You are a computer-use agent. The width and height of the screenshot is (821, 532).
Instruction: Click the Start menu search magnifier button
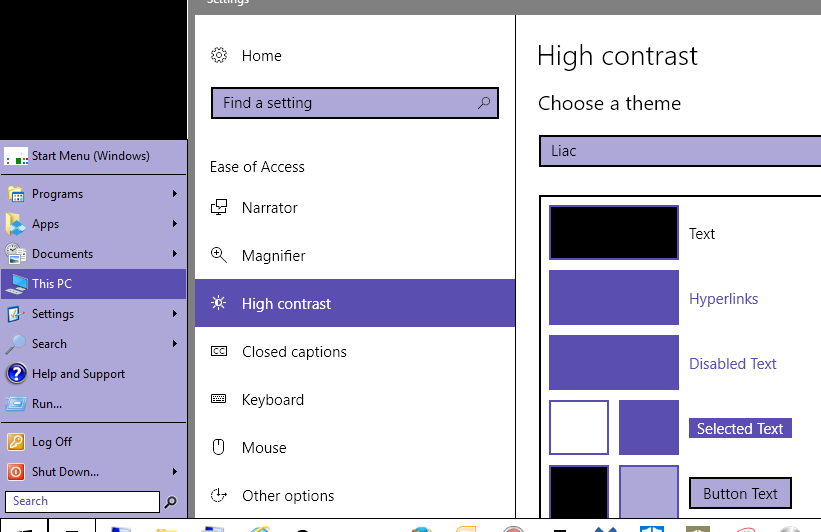click(171, 502)
